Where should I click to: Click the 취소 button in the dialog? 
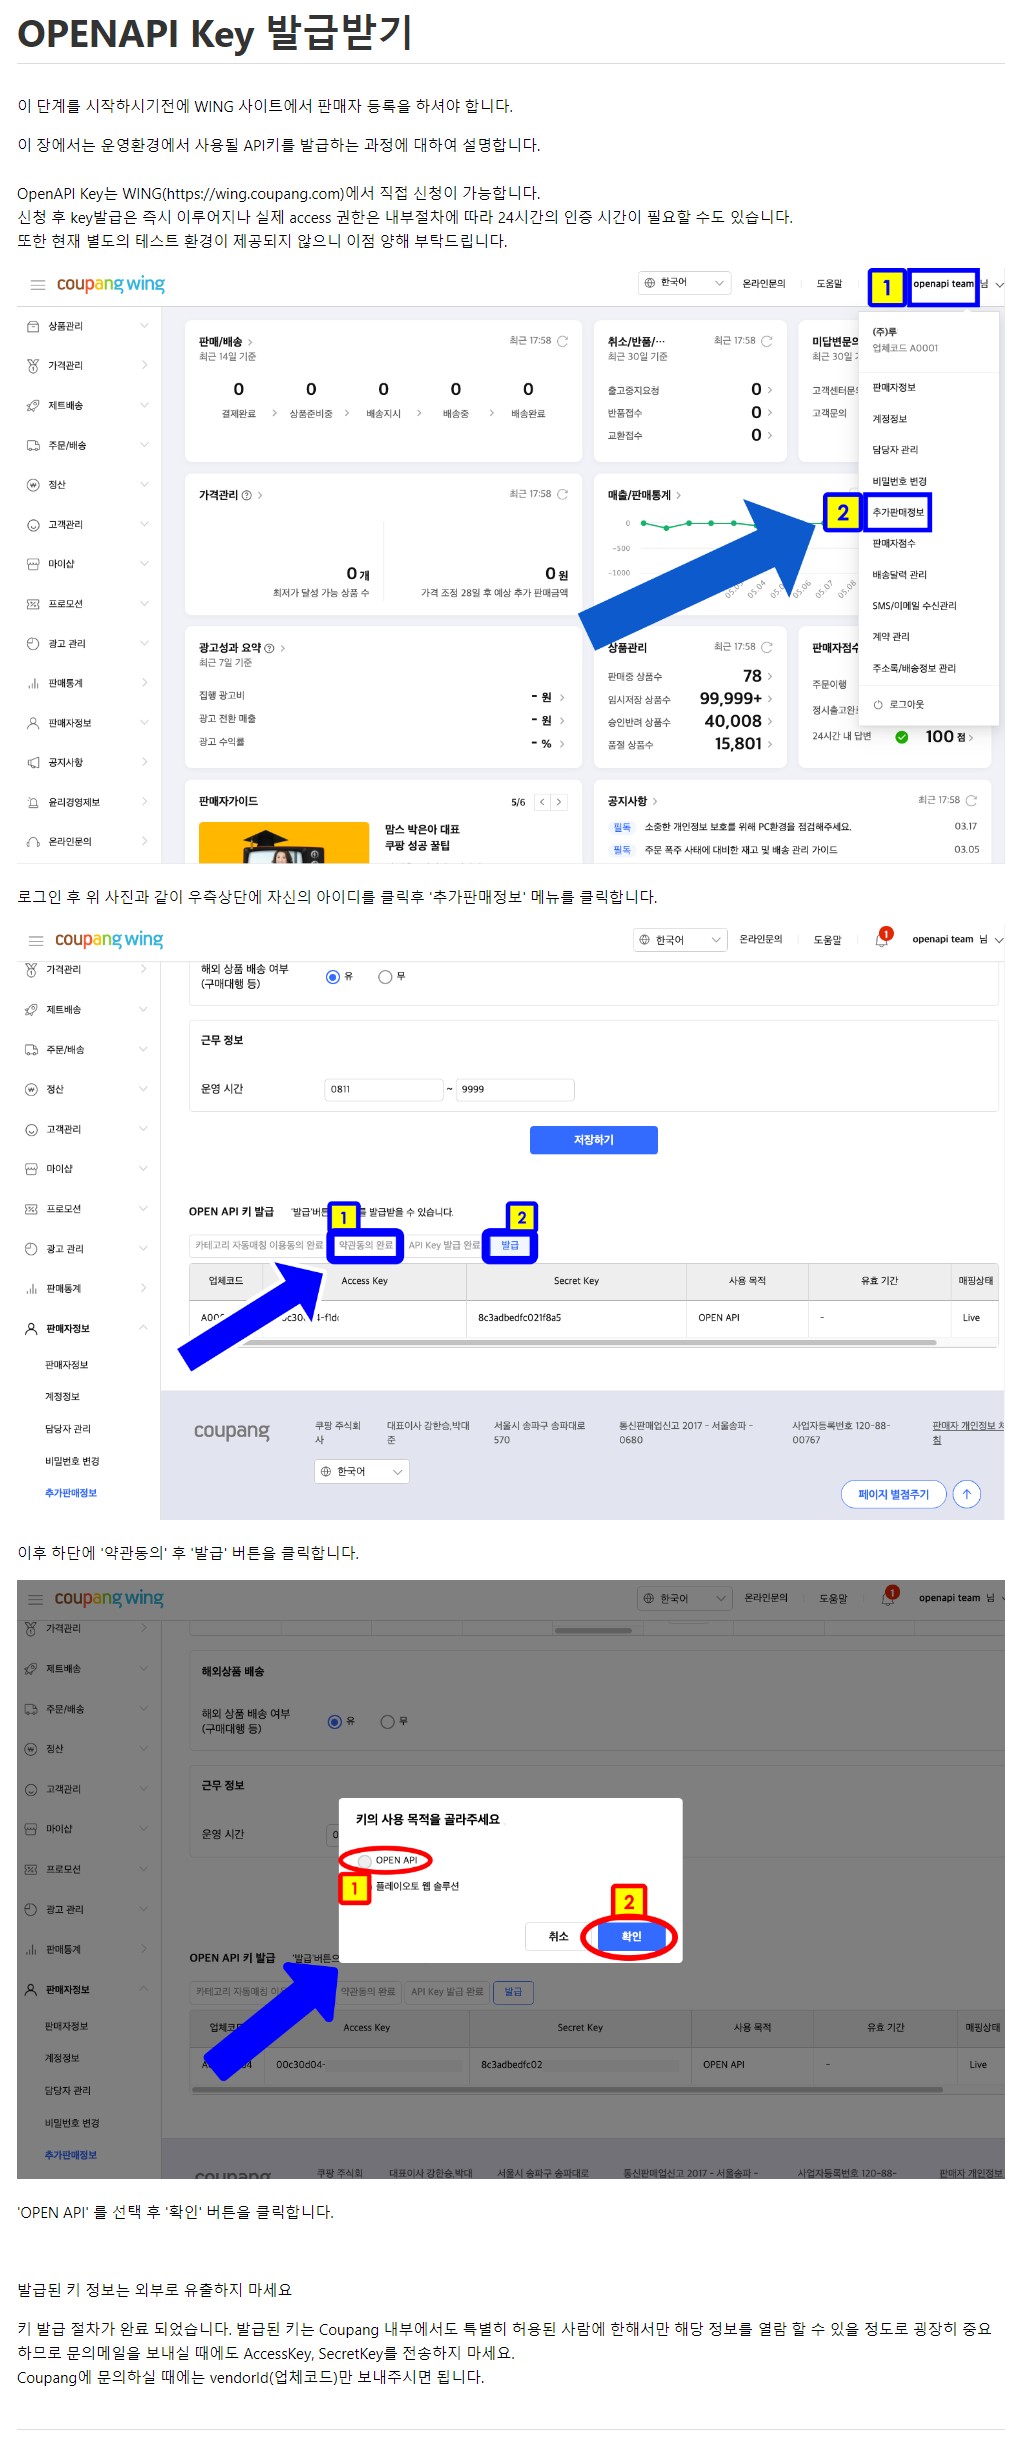click(x=558, y=1937)
